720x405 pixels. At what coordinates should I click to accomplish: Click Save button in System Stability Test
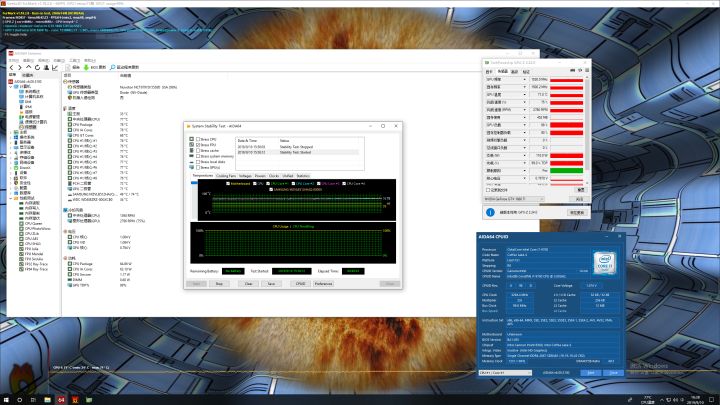(271, 284)
